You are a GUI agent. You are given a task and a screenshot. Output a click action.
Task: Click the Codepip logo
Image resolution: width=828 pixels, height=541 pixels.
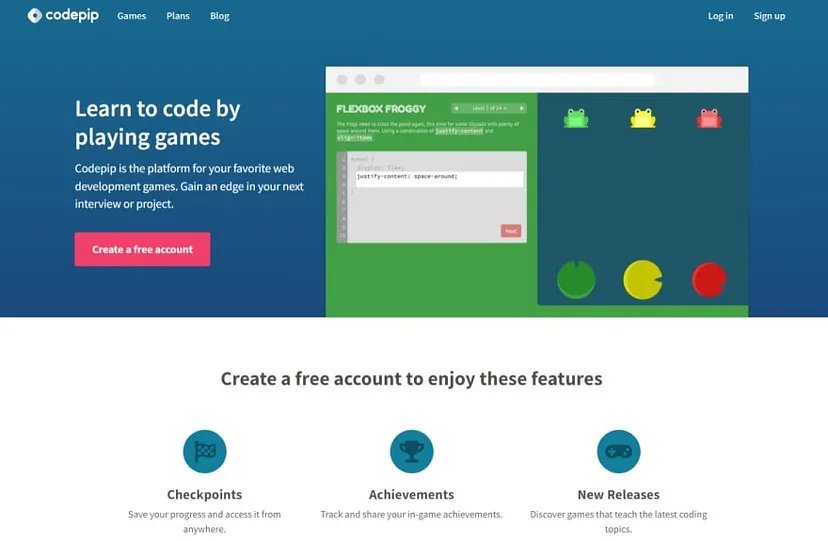coord(63,15)
